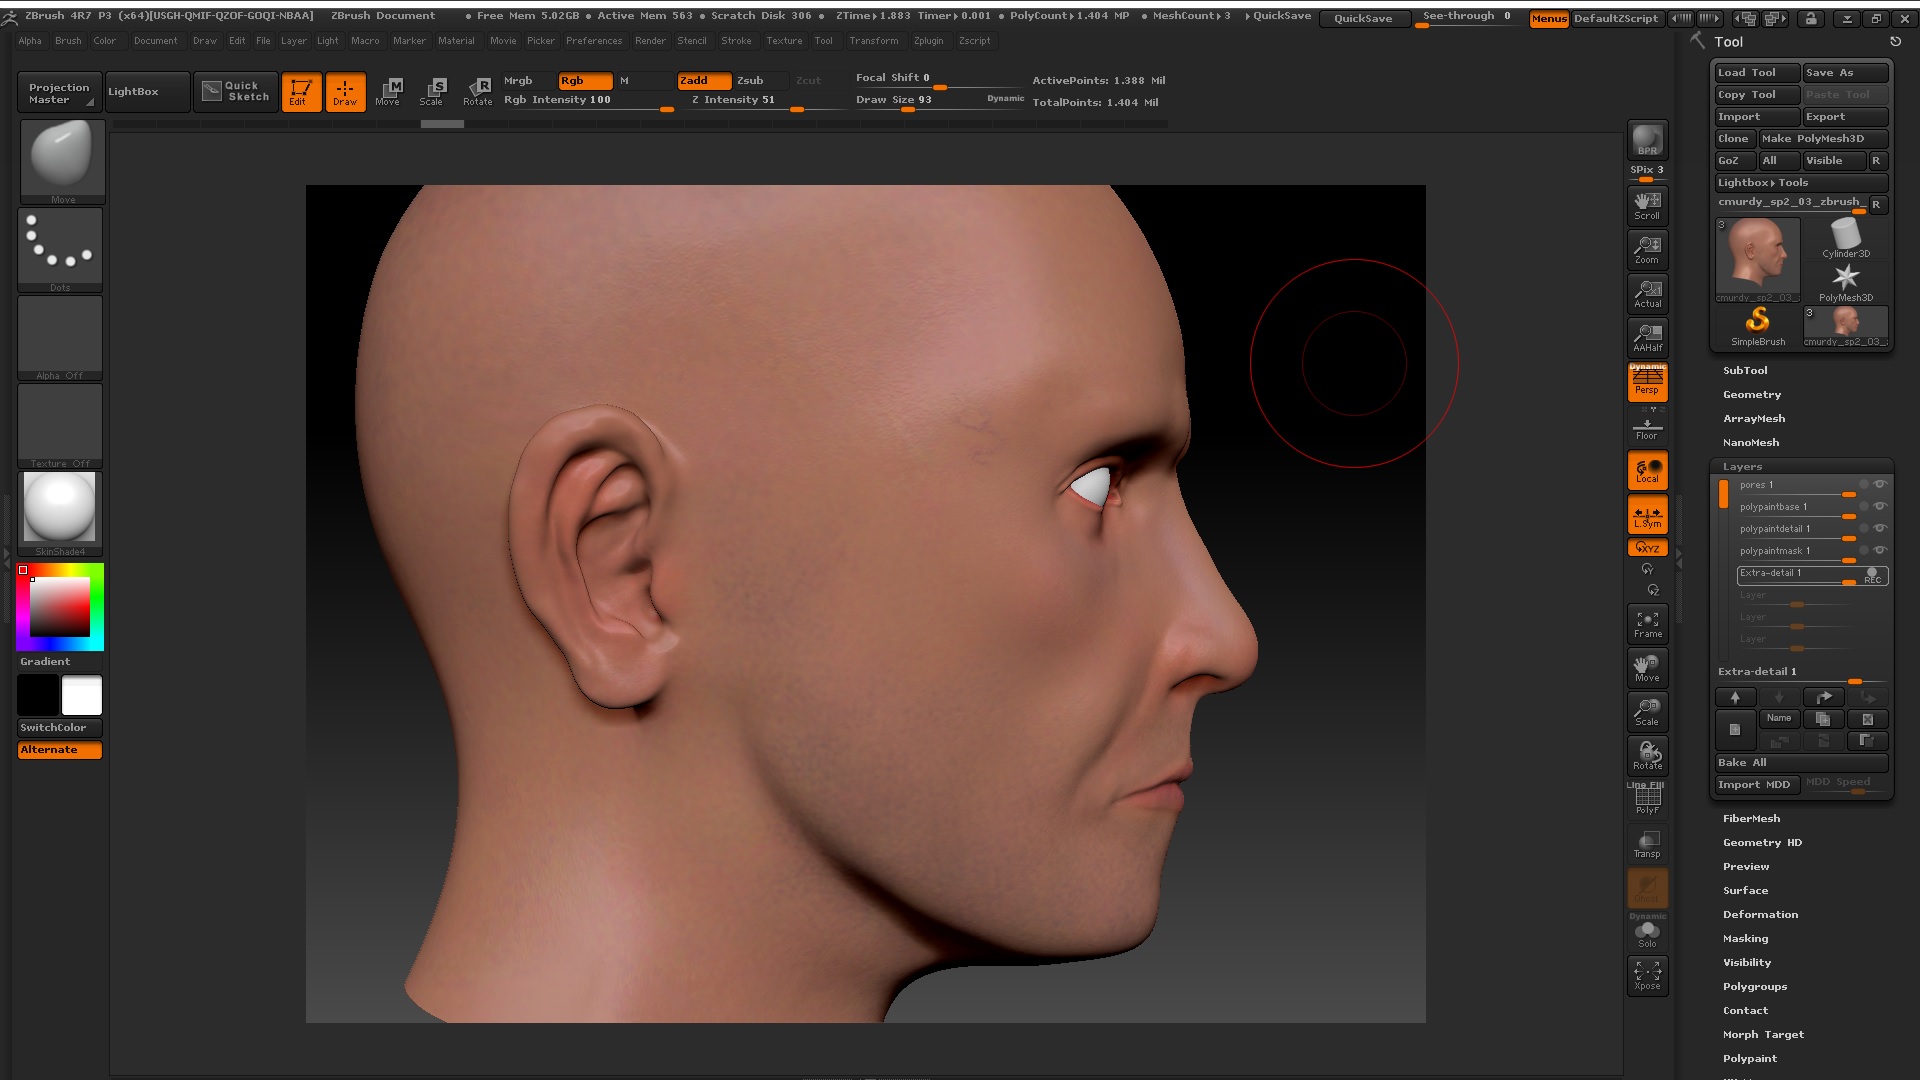Image resolution: width=1920 pixels, height=1080 pixels.
Task: Click the right shelf Move view icon
Action: [1647, 667]
